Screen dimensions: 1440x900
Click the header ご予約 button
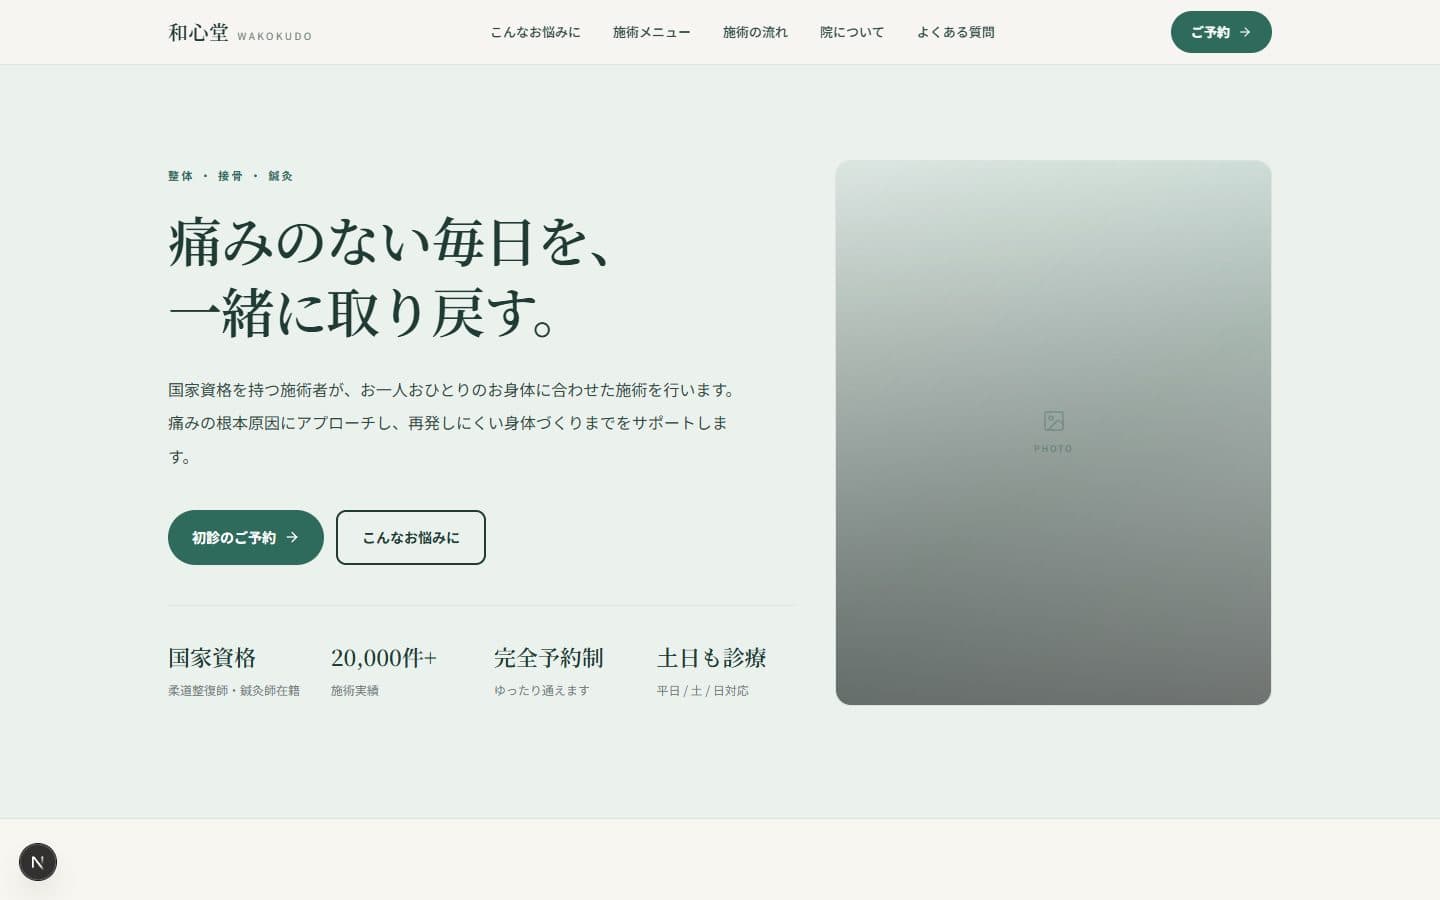[1221, 32]
